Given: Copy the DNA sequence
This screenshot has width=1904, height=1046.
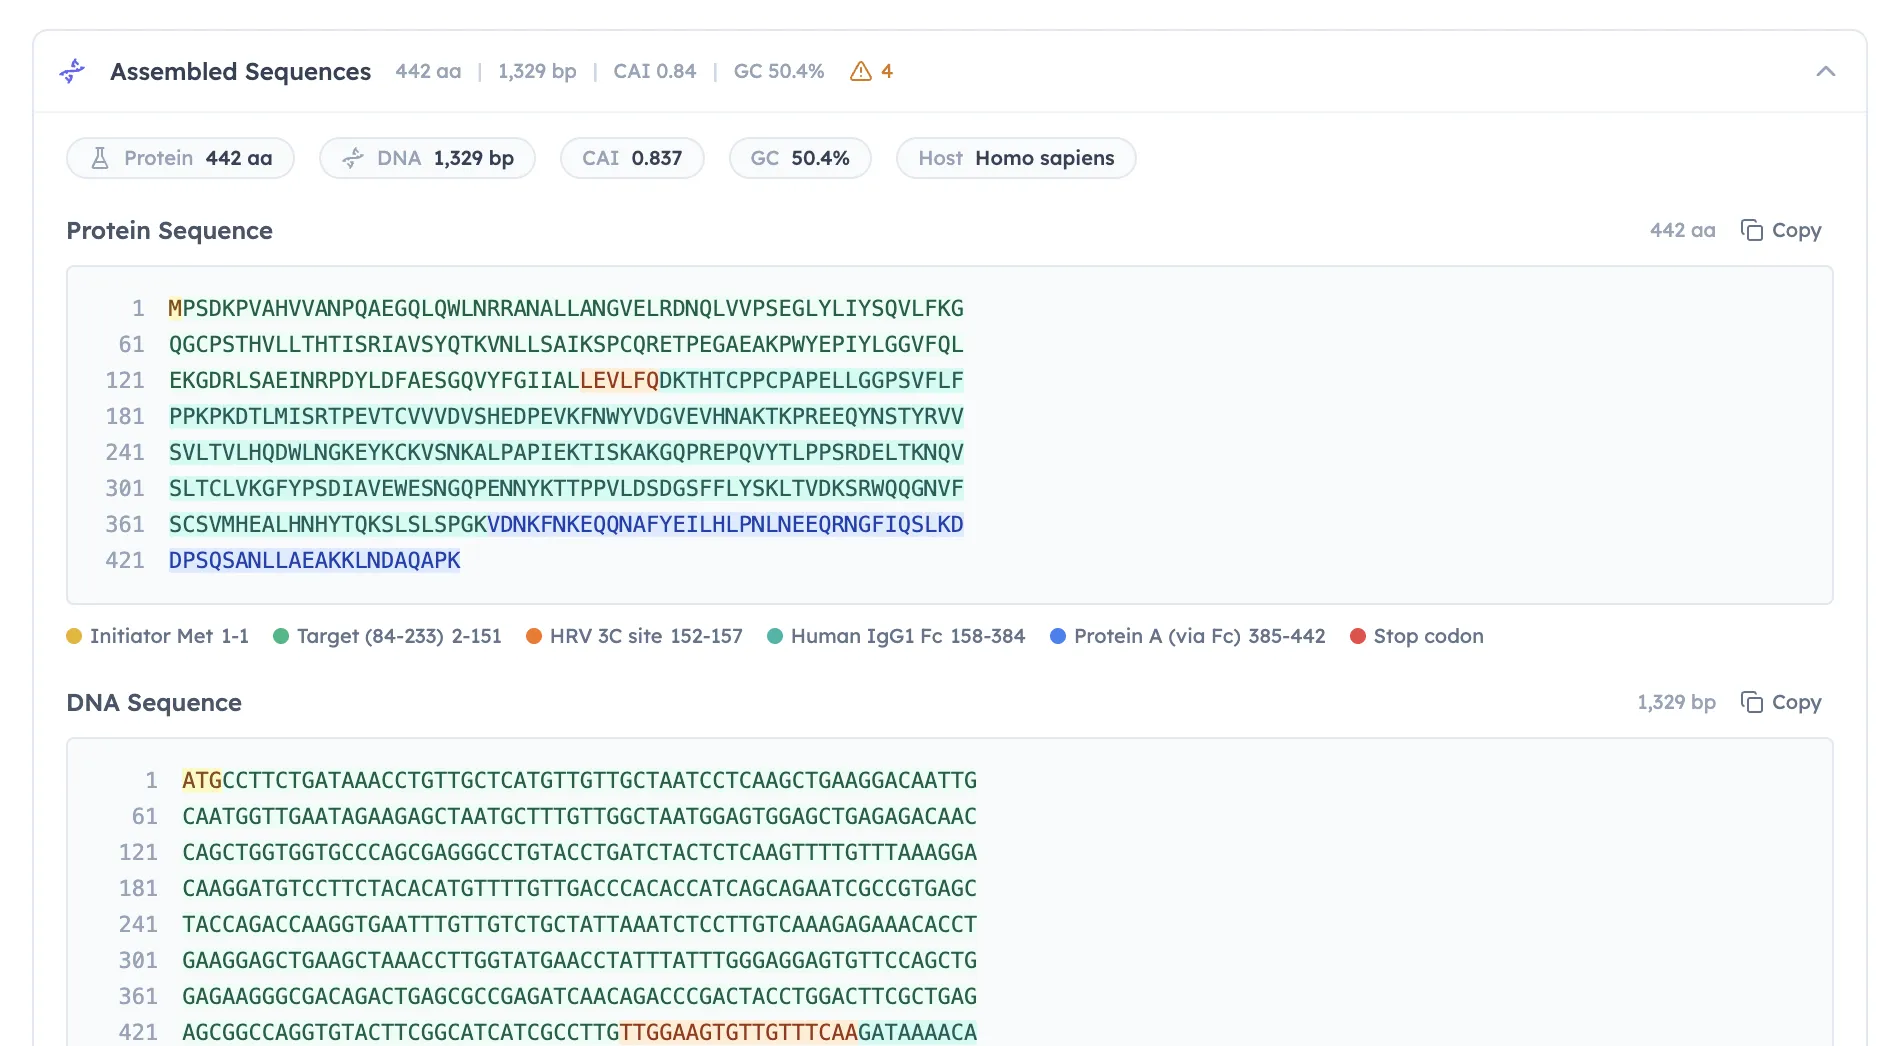Looking at the screenshot, I should coord(1781,702).
